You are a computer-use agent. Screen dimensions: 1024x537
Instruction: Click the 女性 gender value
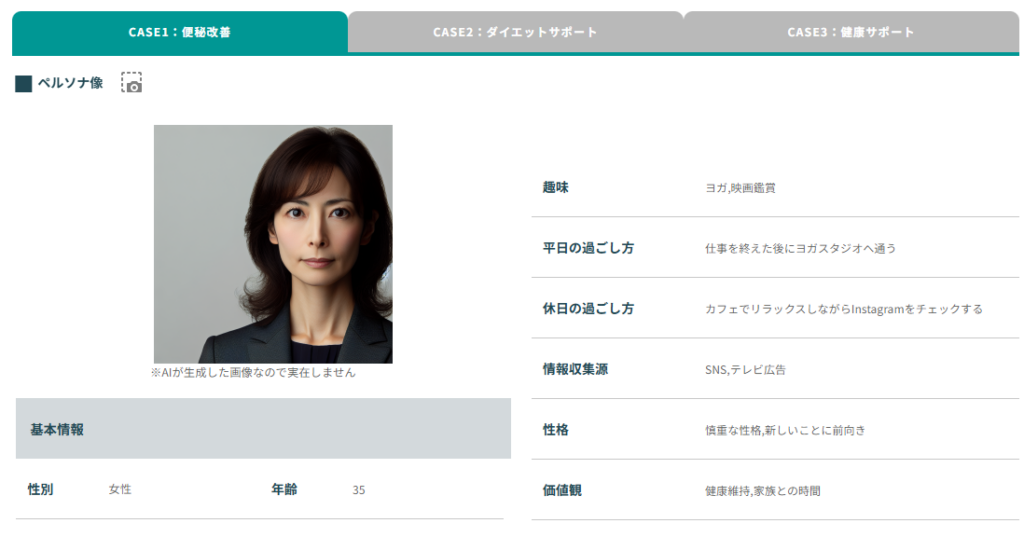[x=120, y=489]
